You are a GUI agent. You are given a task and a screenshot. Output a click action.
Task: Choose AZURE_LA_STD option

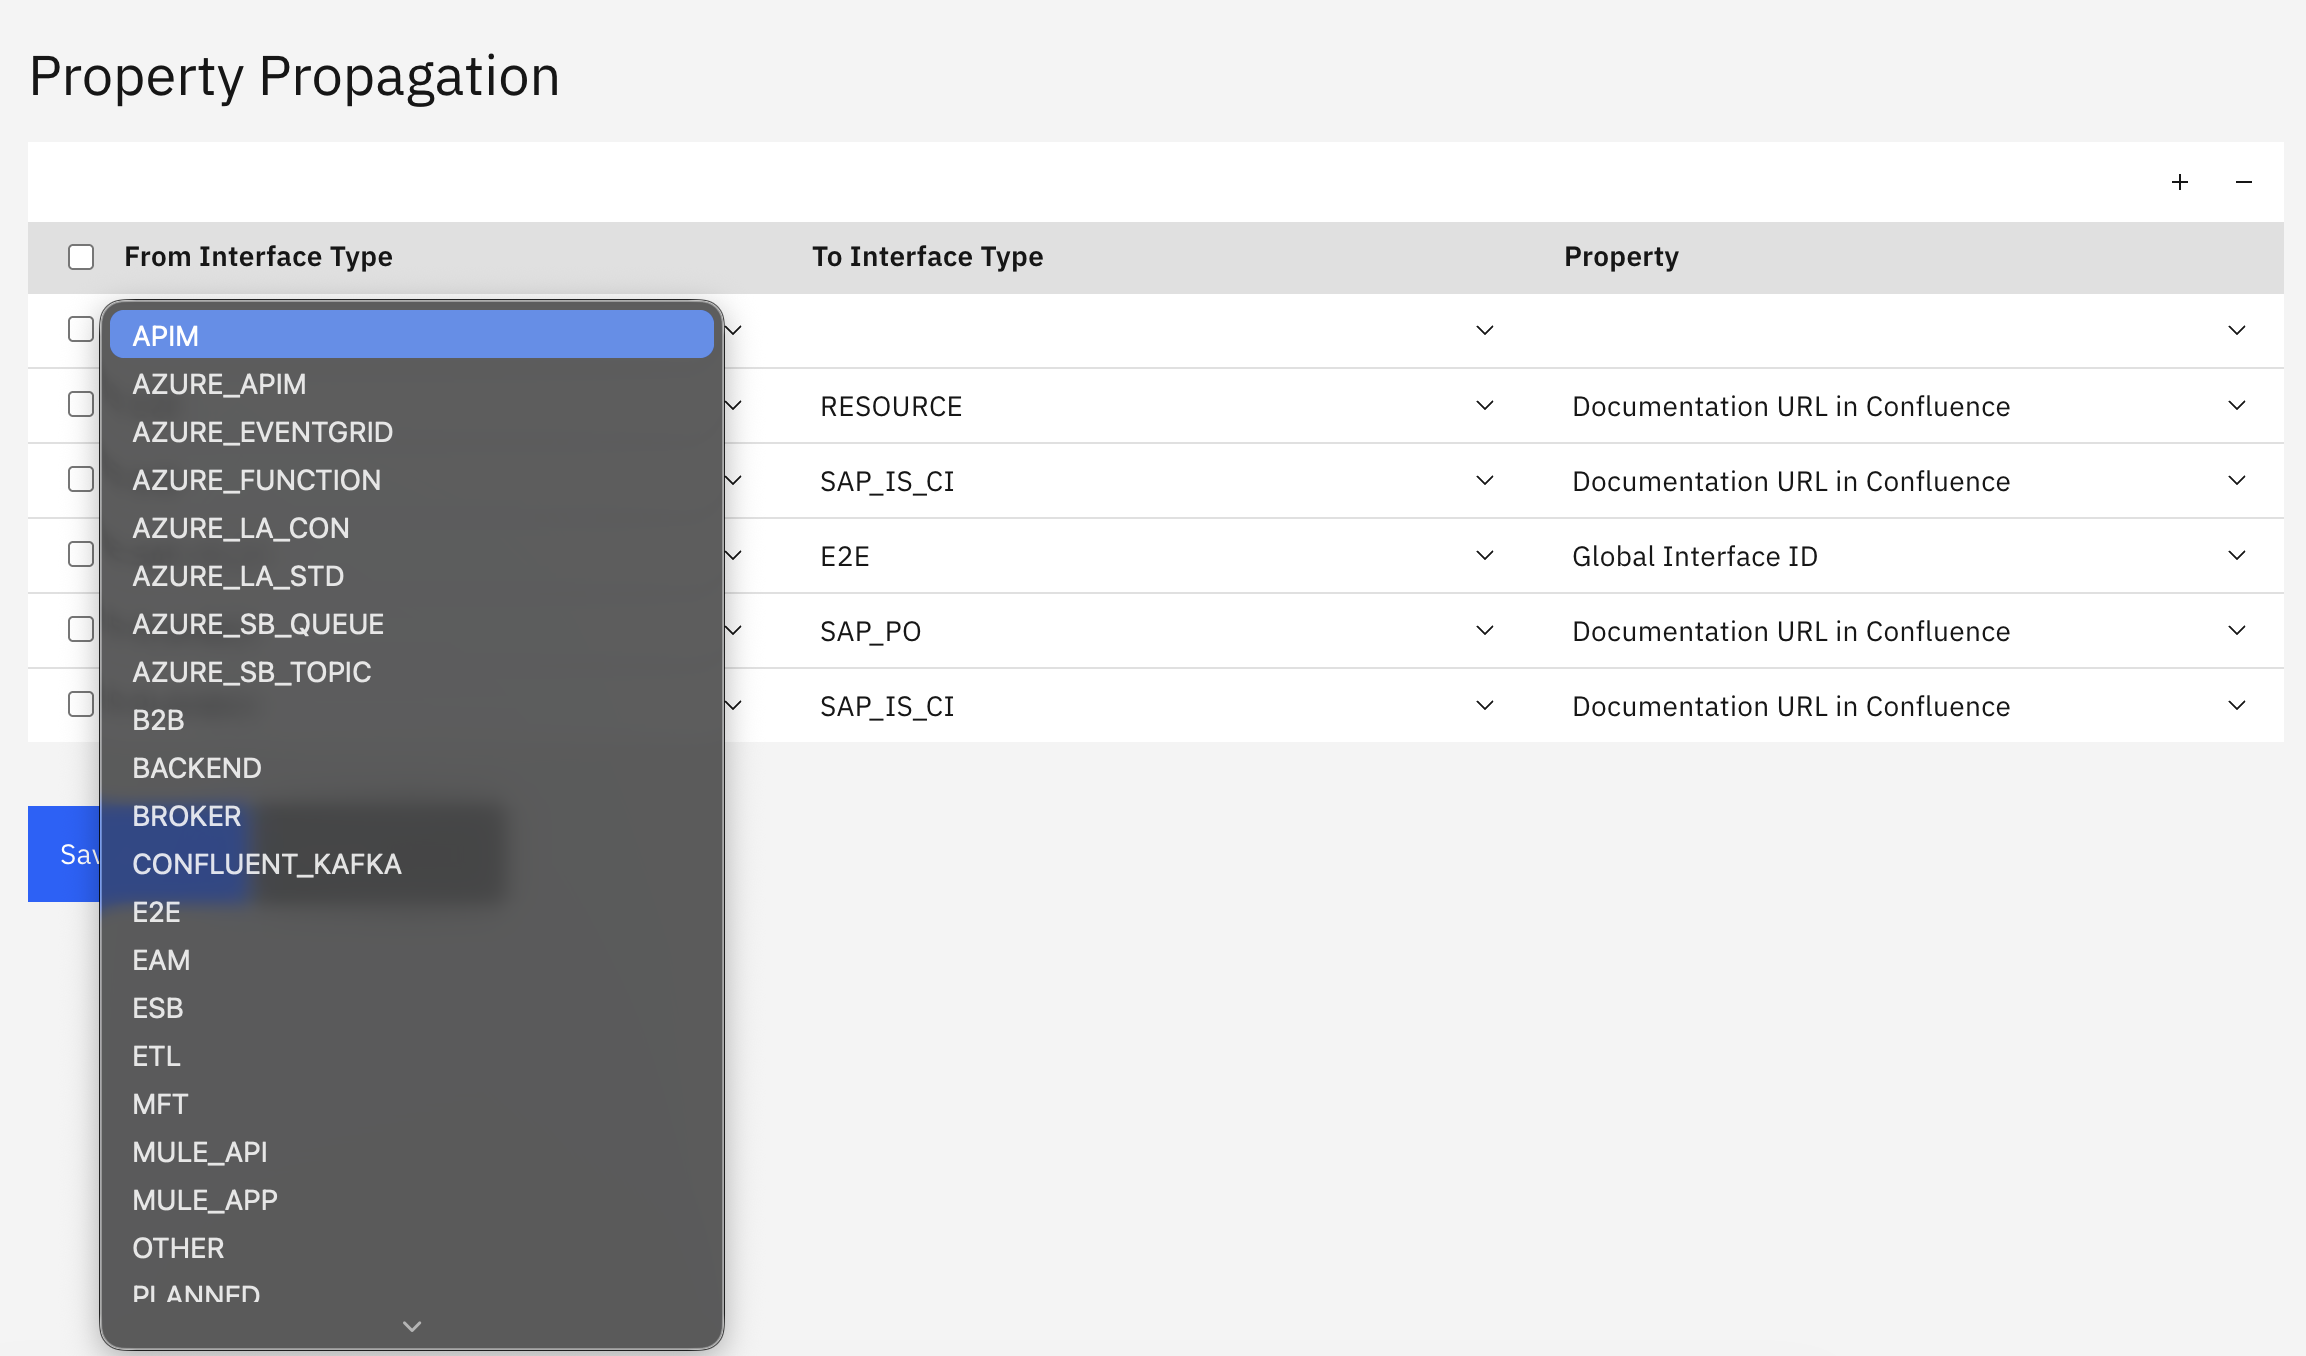click(412, 575)
